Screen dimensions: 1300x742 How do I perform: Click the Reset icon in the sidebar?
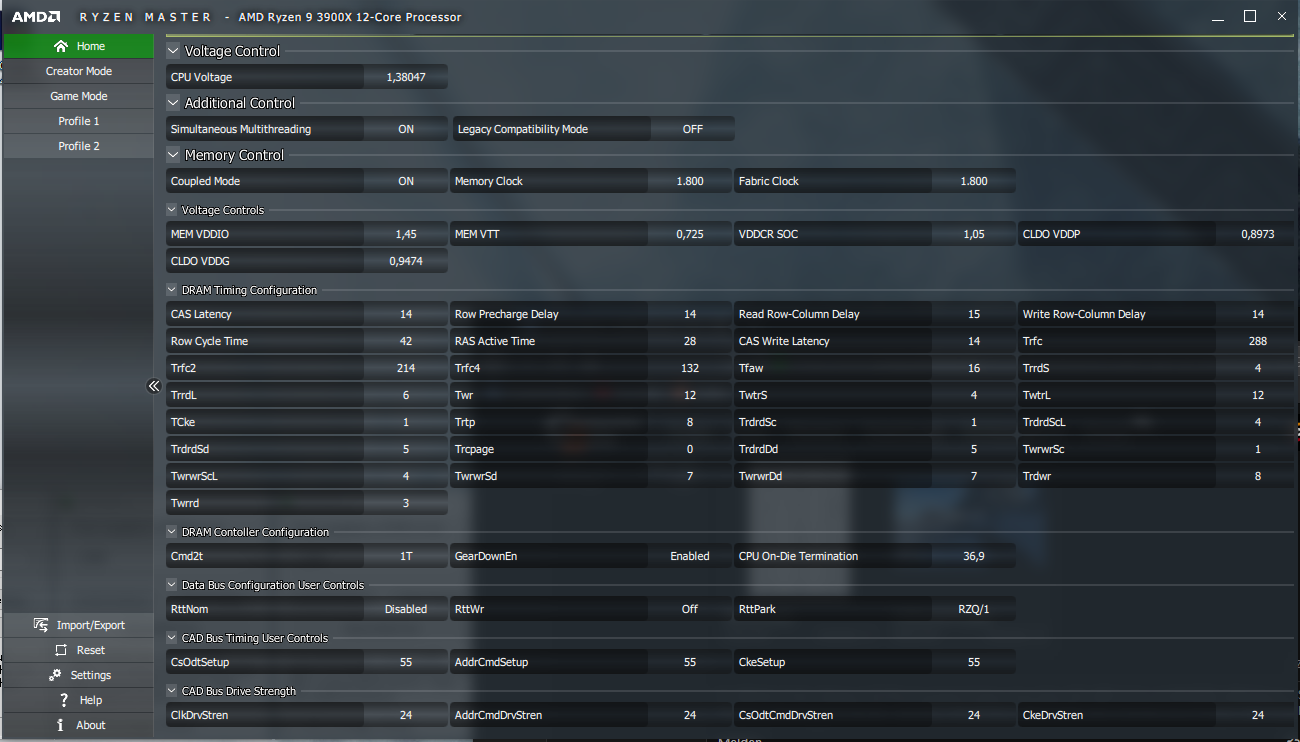pos(61,650)
